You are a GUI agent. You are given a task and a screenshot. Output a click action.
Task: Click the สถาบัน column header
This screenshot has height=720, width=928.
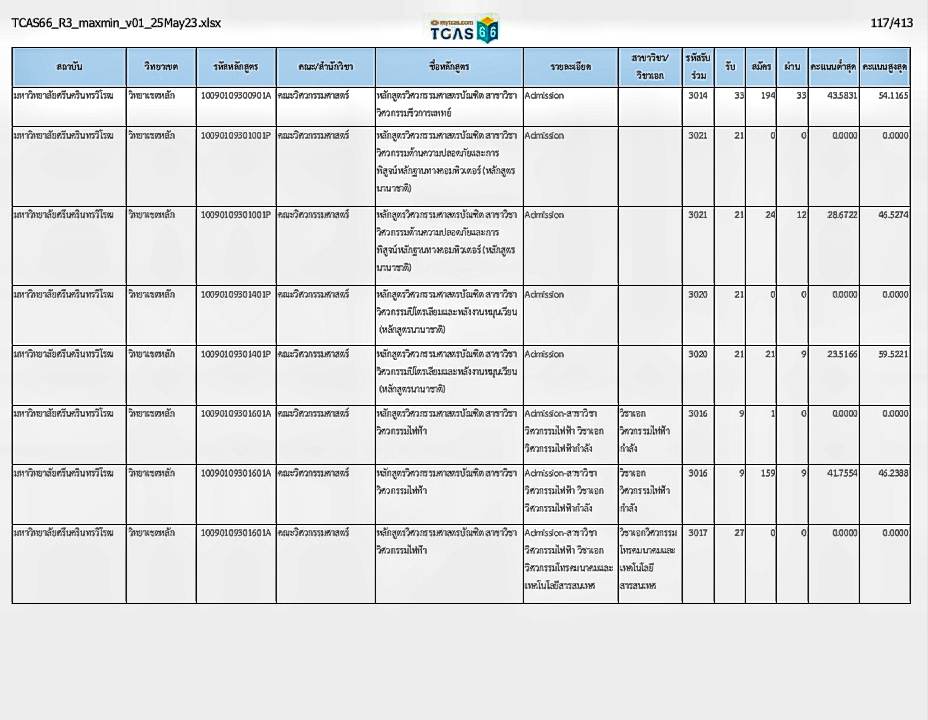click(x=69, y=67)
